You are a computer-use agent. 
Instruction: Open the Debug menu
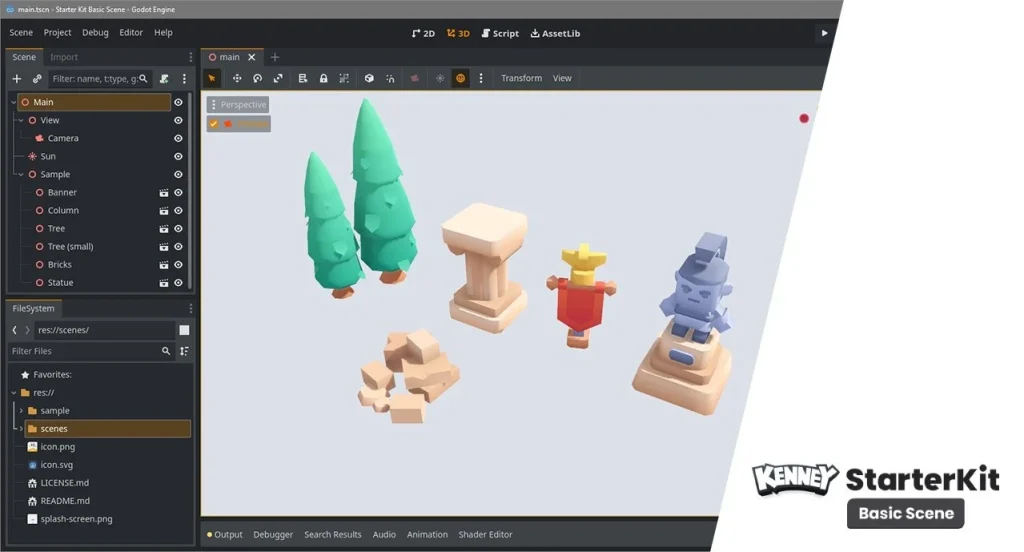point(95,33)
